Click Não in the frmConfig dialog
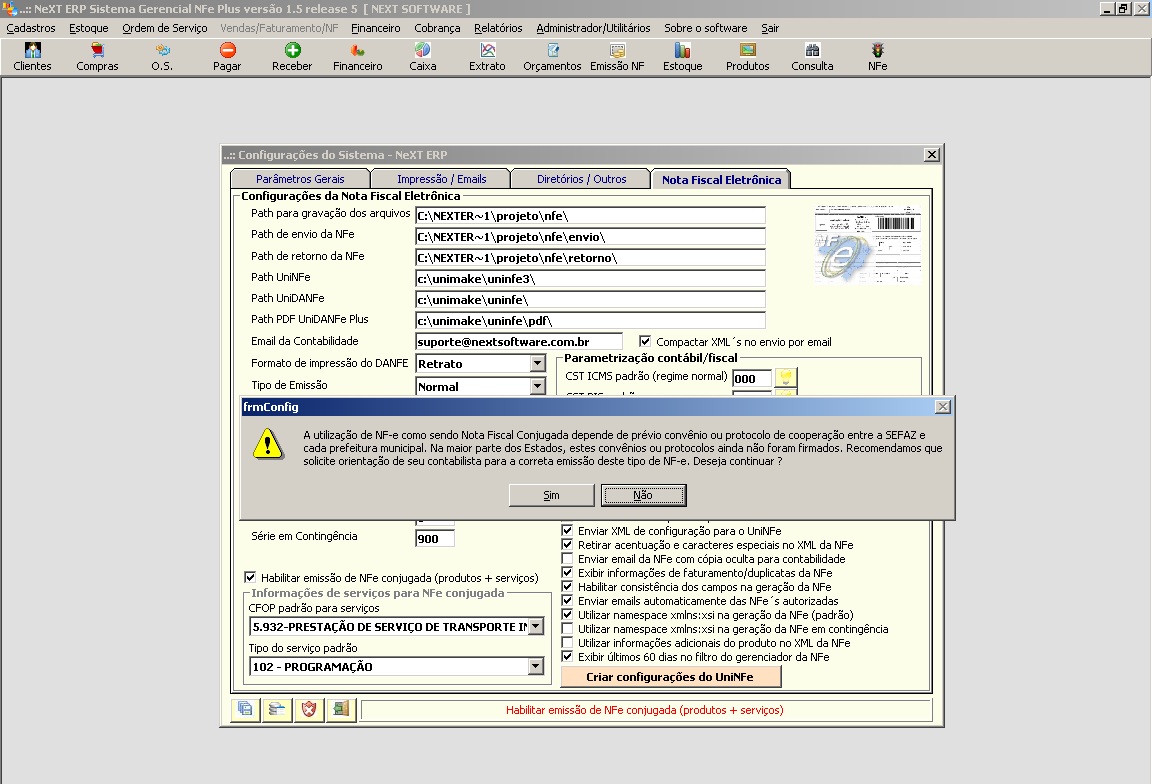1152x784 pixels. pyautogui.click(x=643, y=494)
